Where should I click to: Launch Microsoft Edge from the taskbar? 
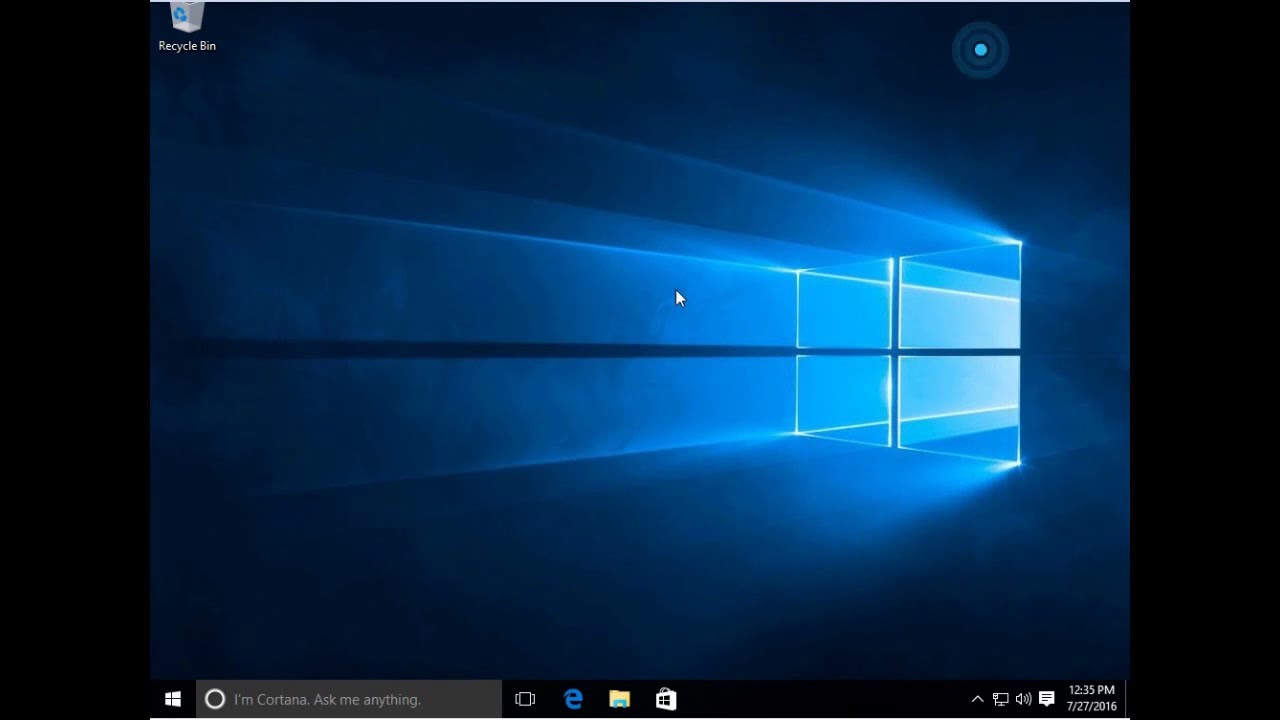[x=573, y=699]
